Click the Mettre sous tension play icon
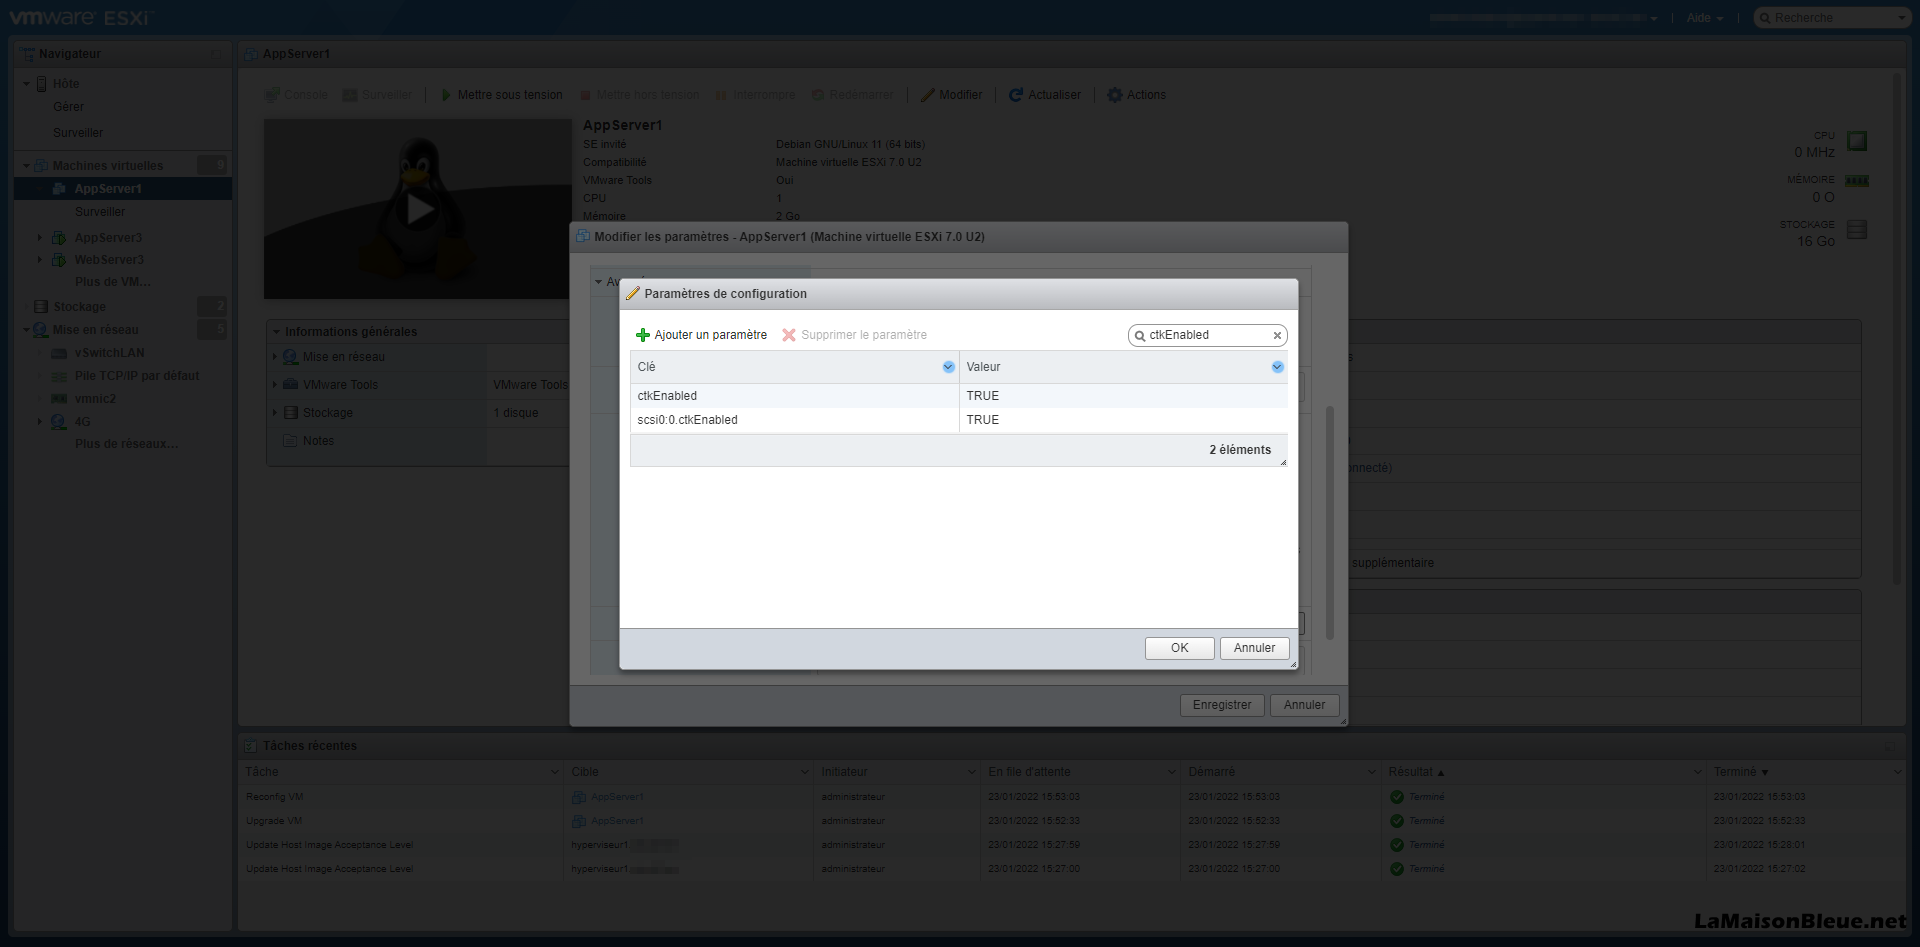 446,95
